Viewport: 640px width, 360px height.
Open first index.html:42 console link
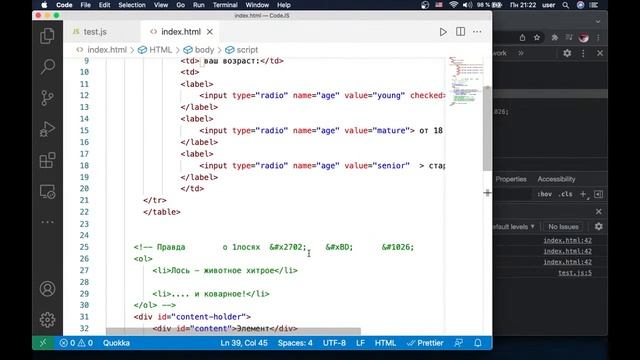click(567, 240)
